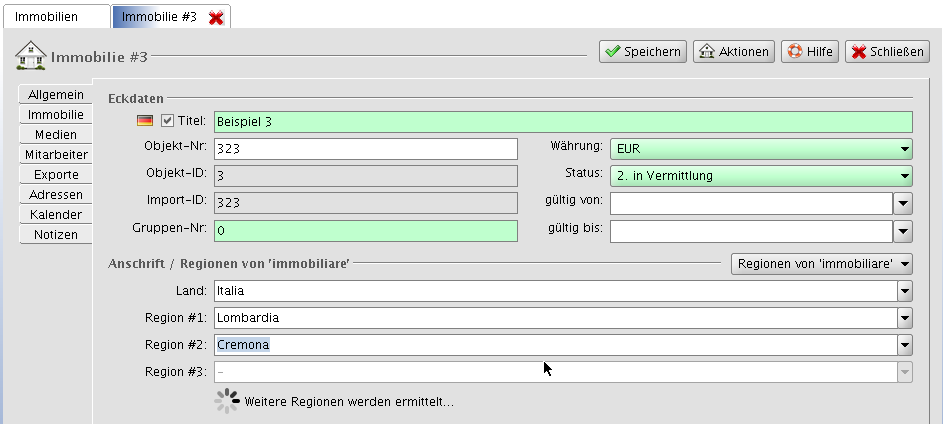Open the gültig bis date picker arrow
Viewport: 943px width, 424px height.
coord(902,232)
